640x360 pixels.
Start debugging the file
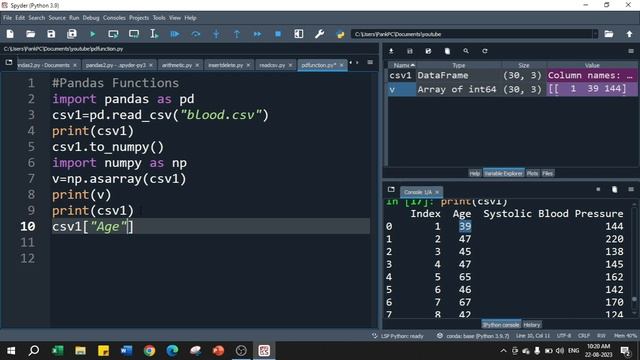coord(175,34)
